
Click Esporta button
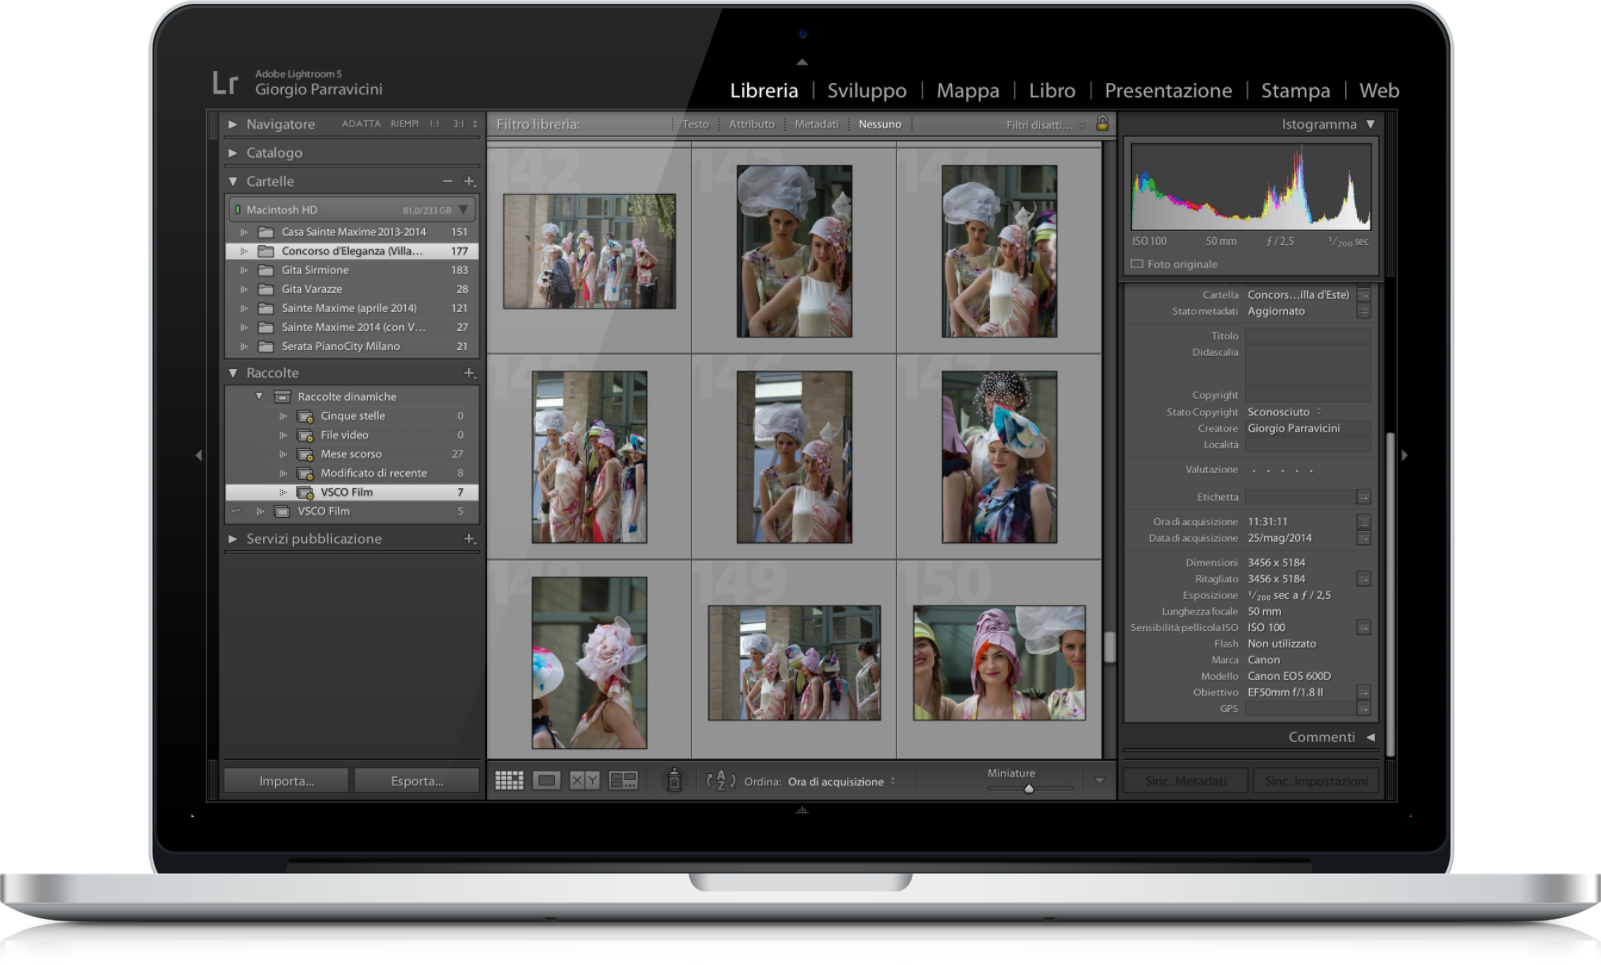(417, 781)
